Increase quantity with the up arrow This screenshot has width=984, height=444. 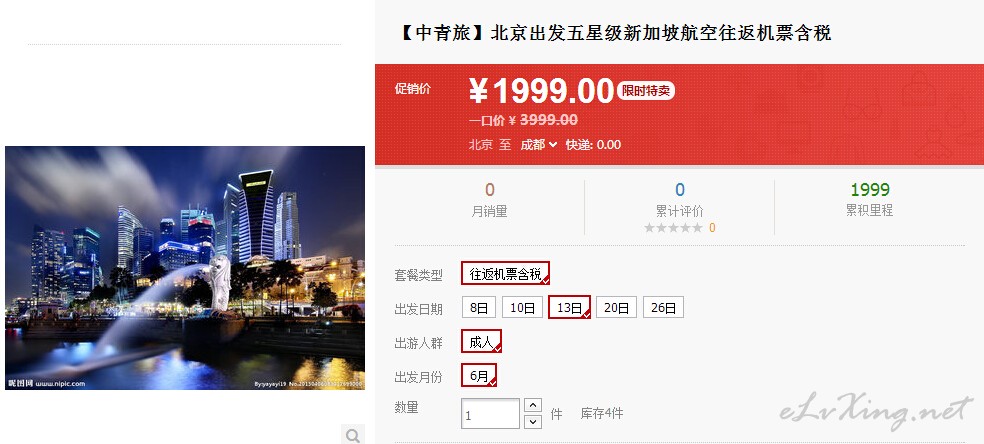click(532, 406)
